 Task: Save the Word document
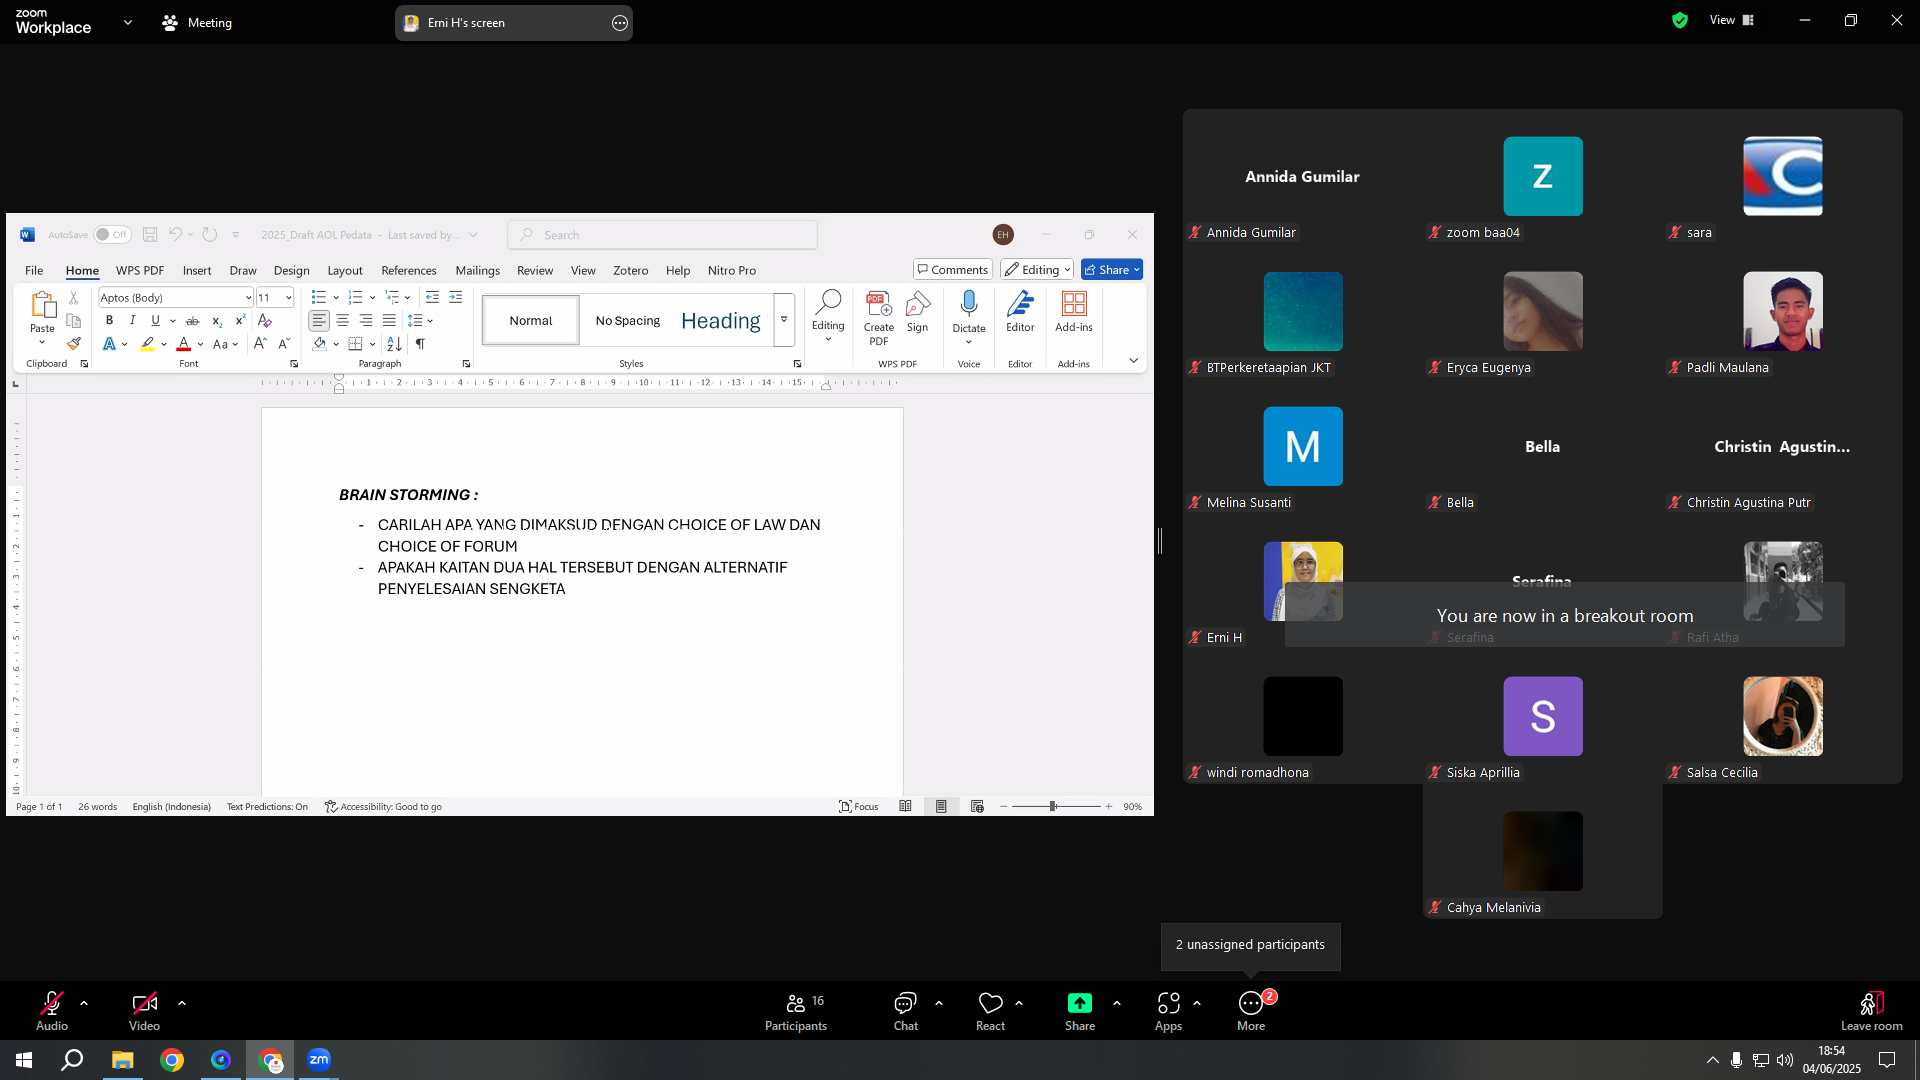tap(150, 235)
